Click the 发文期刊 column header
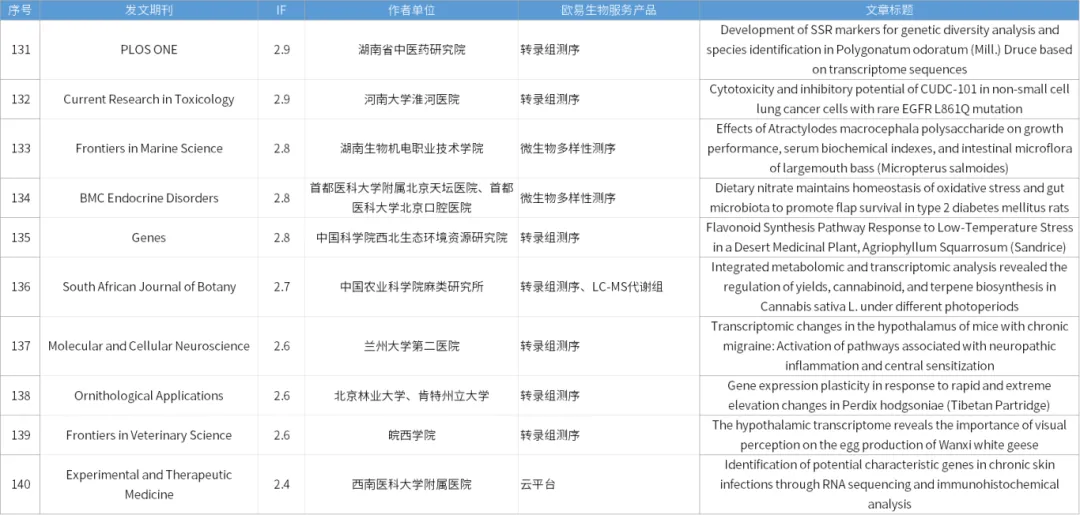This screenshot has height=515, width=1080. pos(148,10)
